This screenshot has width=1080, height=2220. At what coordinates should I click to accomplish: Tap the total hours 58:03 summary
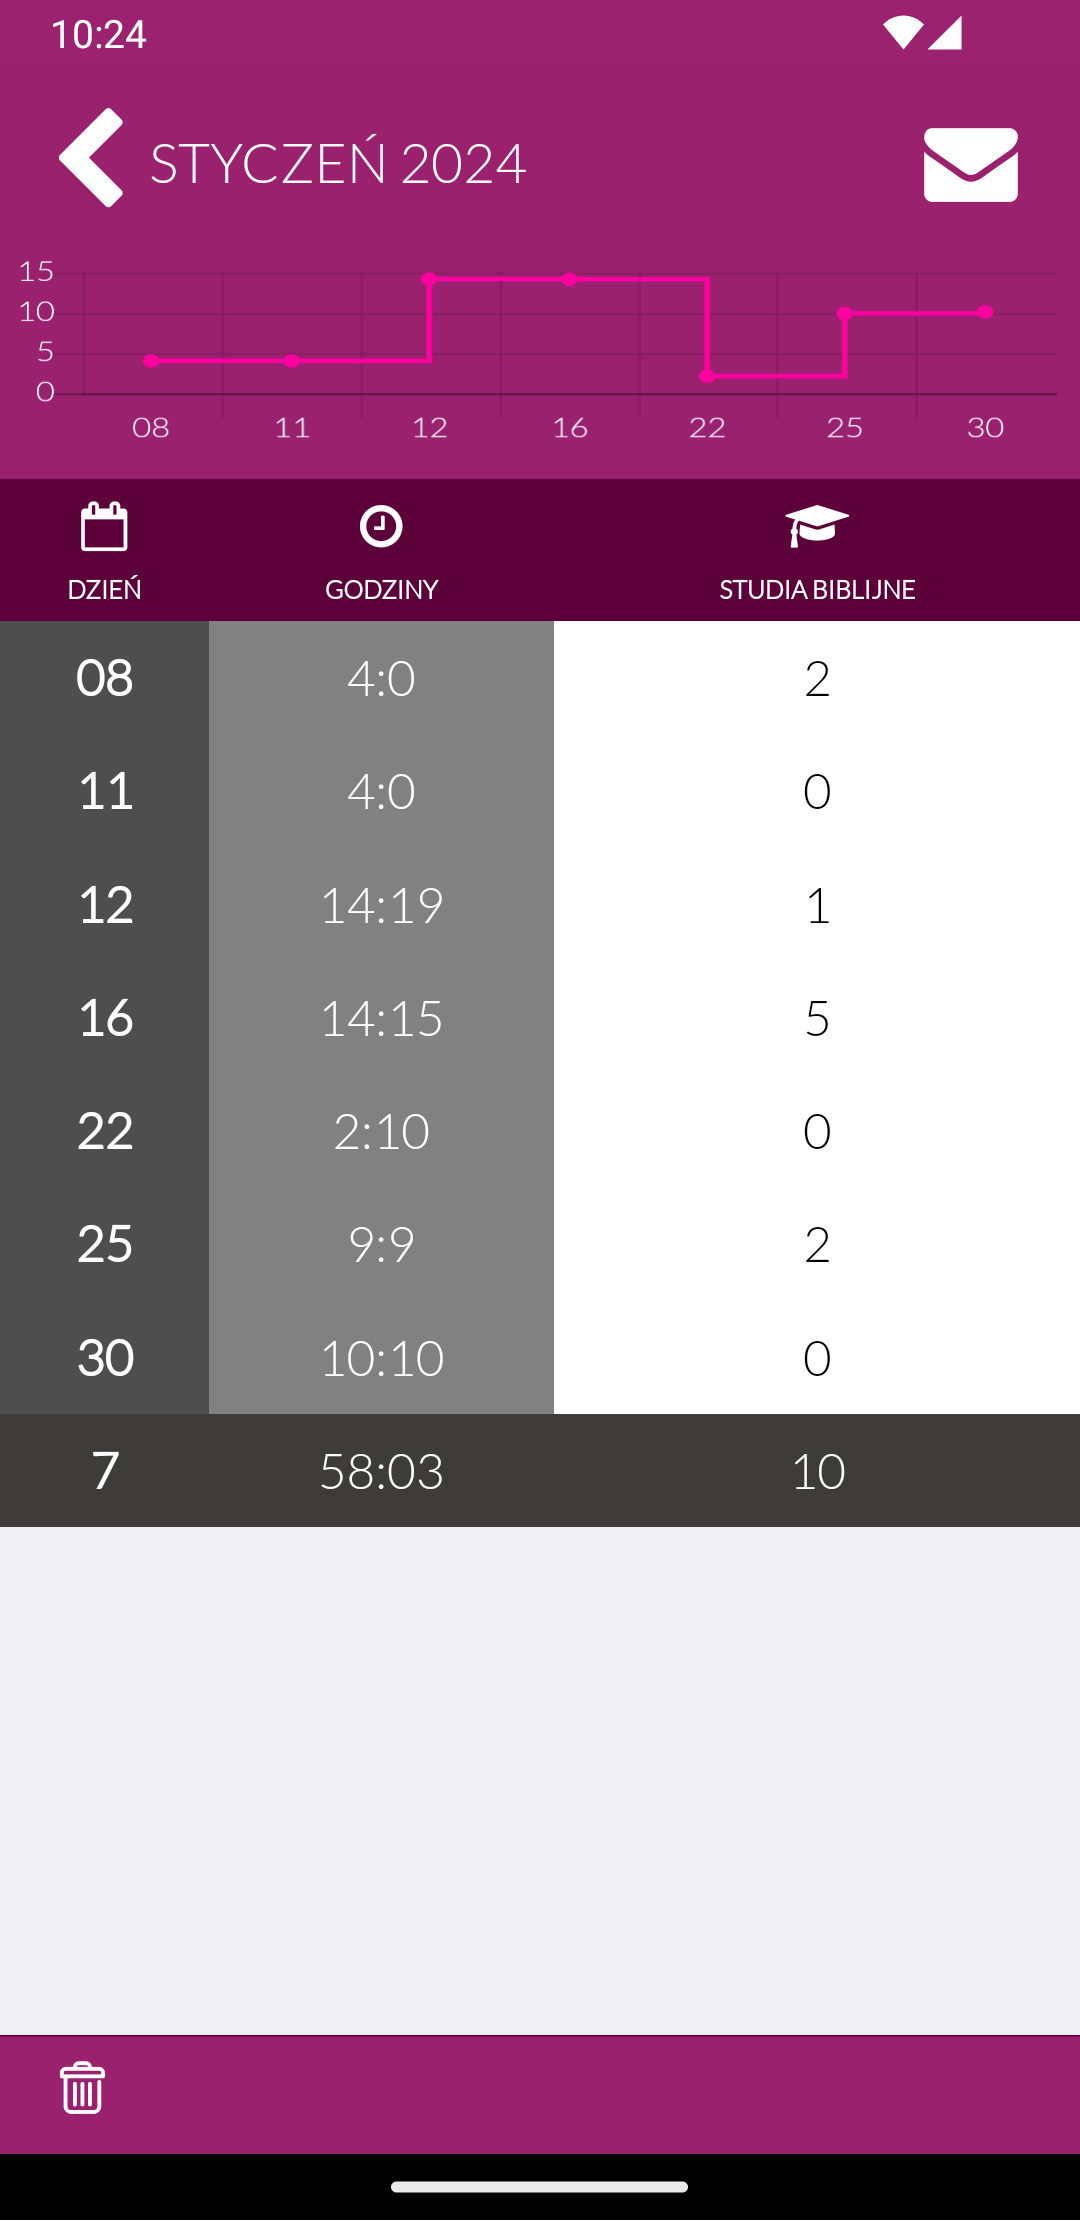381,1471
